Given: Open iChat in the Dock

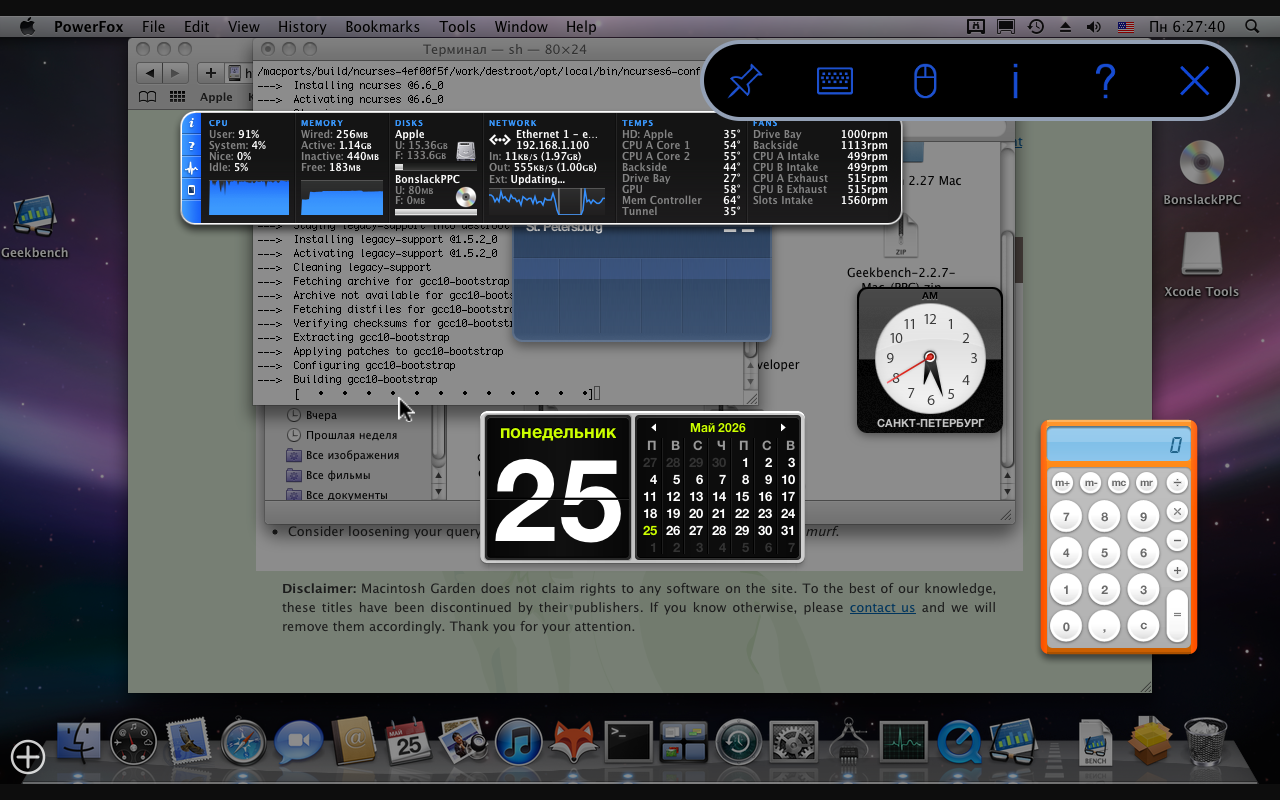Looking at the screenshot, I should click(299, 744).
